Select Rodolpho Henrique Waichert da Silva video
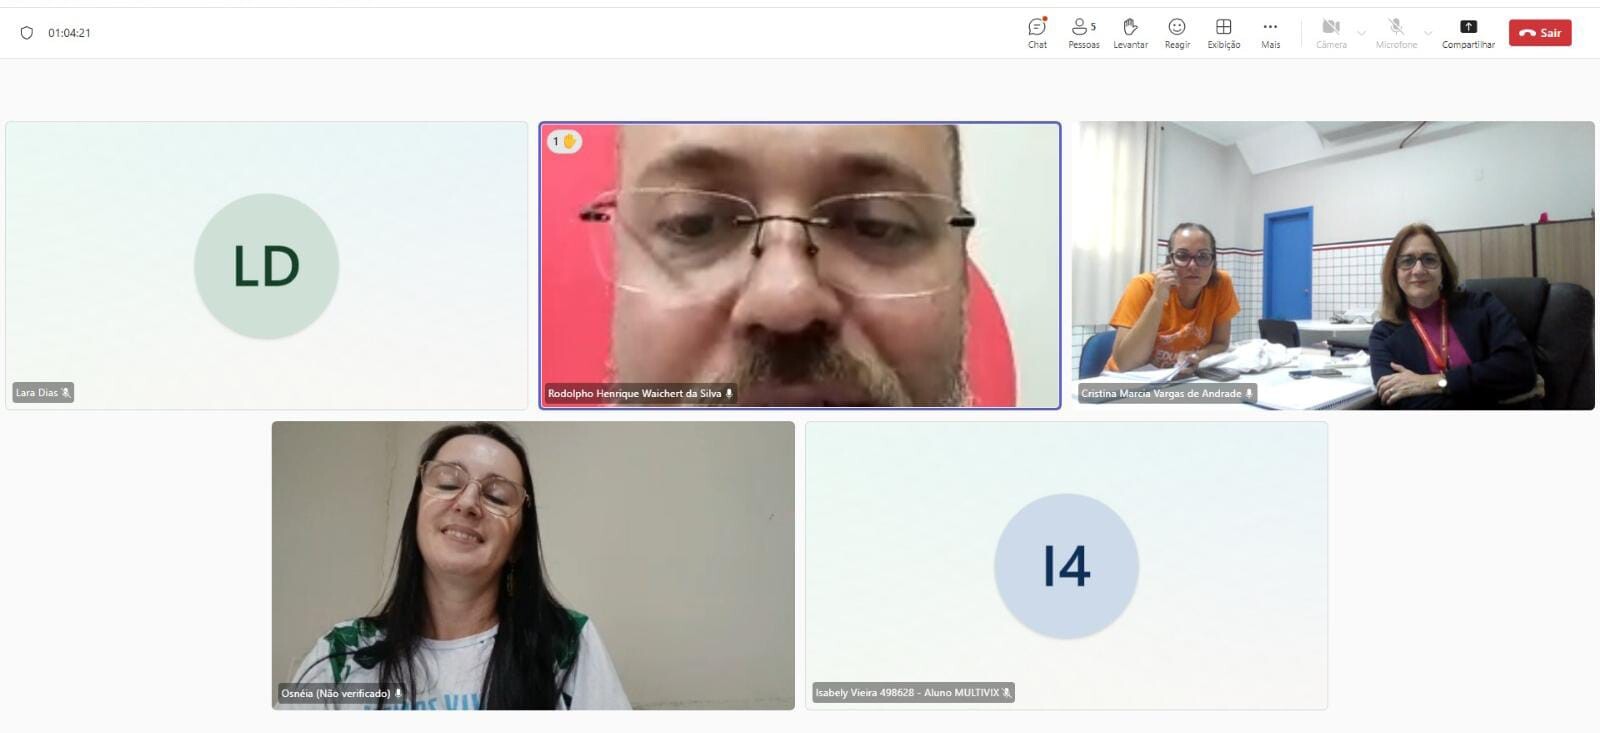Image resolution: width=1600 pixels, height=733 pixels. [x=800, y=265]
